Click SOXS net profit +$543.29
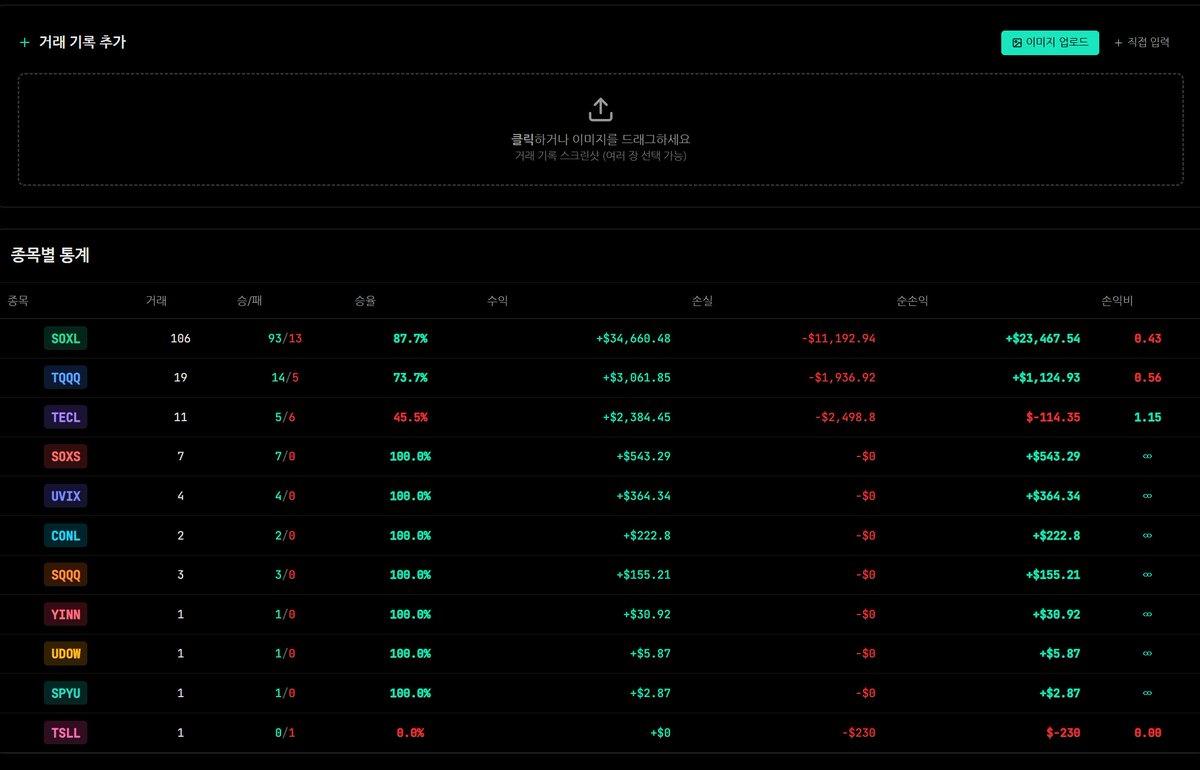 click(x=1054, y=457)
